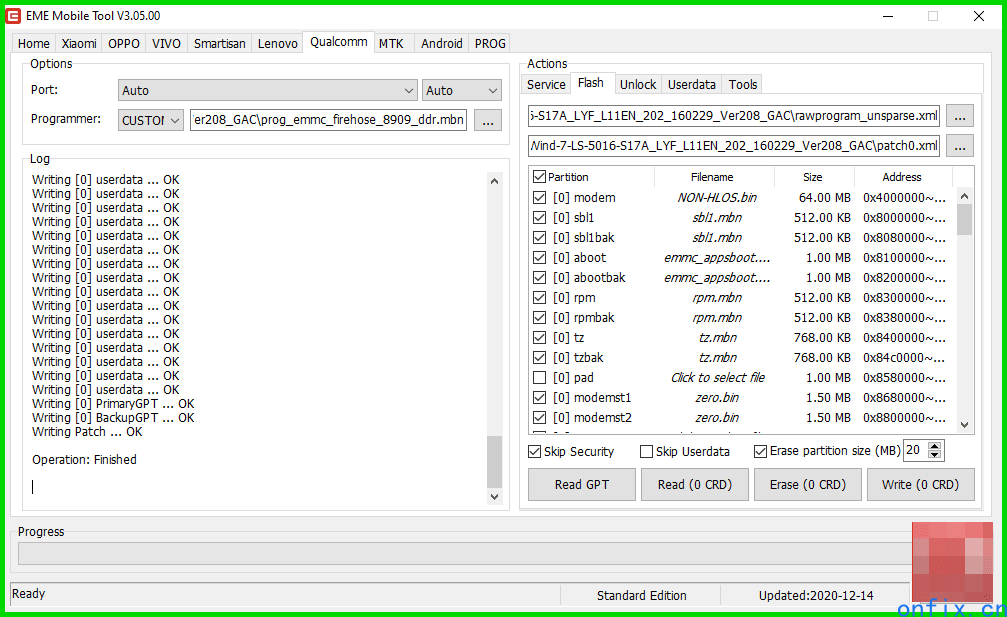Uncheck the sbl1bak partition checkbox

coord(539,238)
